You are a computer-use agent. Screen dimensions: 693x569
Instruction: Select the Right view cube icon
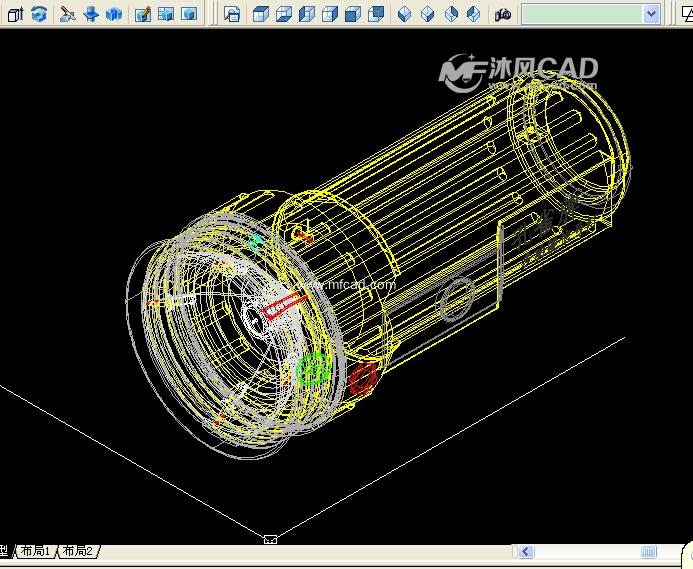tap(330, 14)
